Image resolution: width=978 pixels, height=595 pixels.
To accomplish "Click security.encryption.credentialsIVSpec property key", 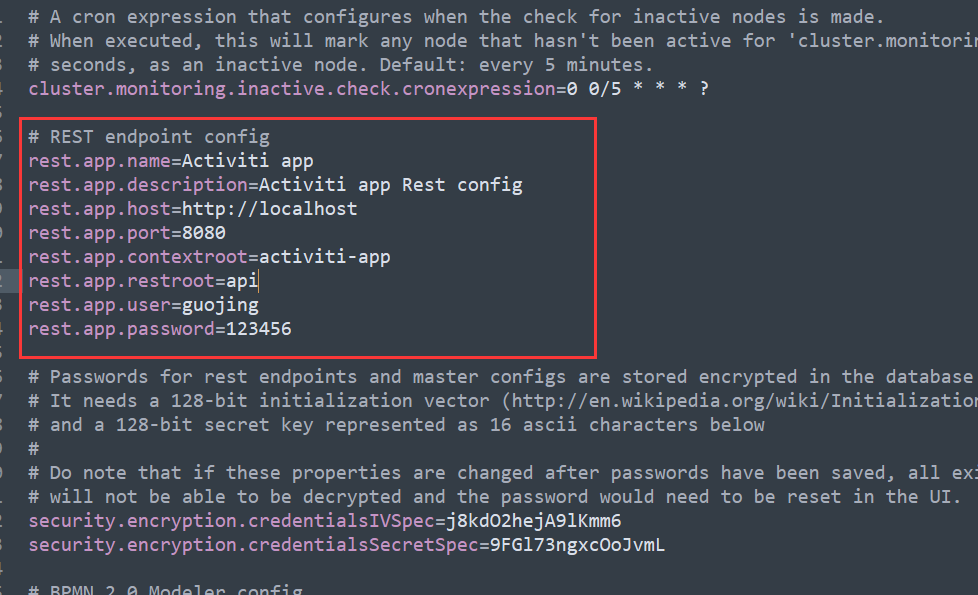I will 231,521.
